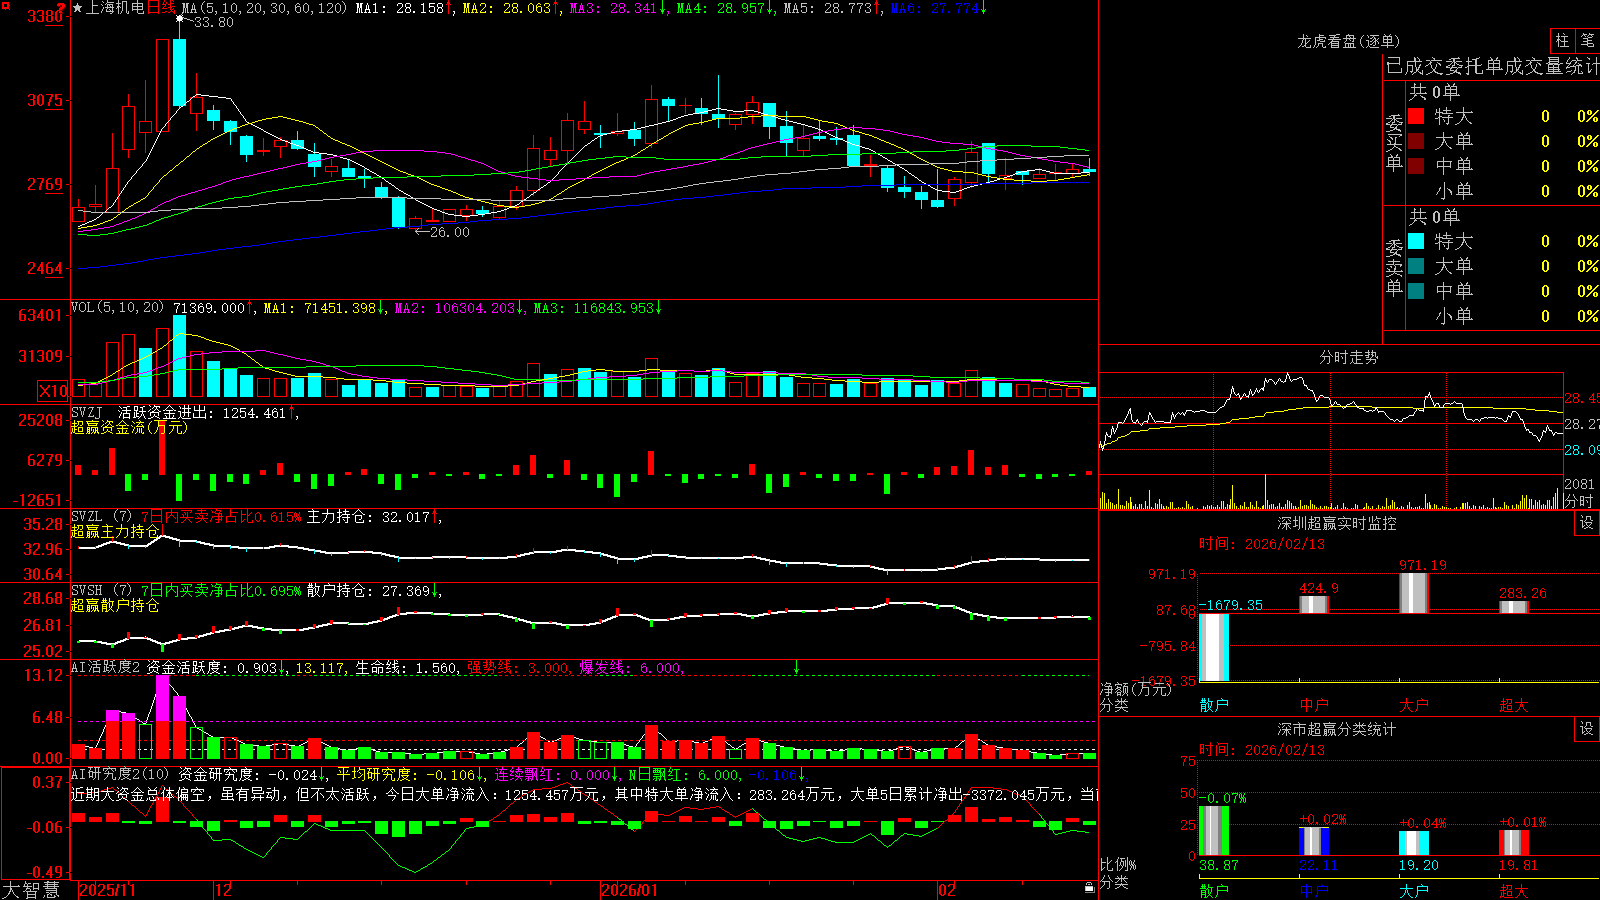
Task: Click the star icon beside 上海机电
Action: (x=77, y=8)
